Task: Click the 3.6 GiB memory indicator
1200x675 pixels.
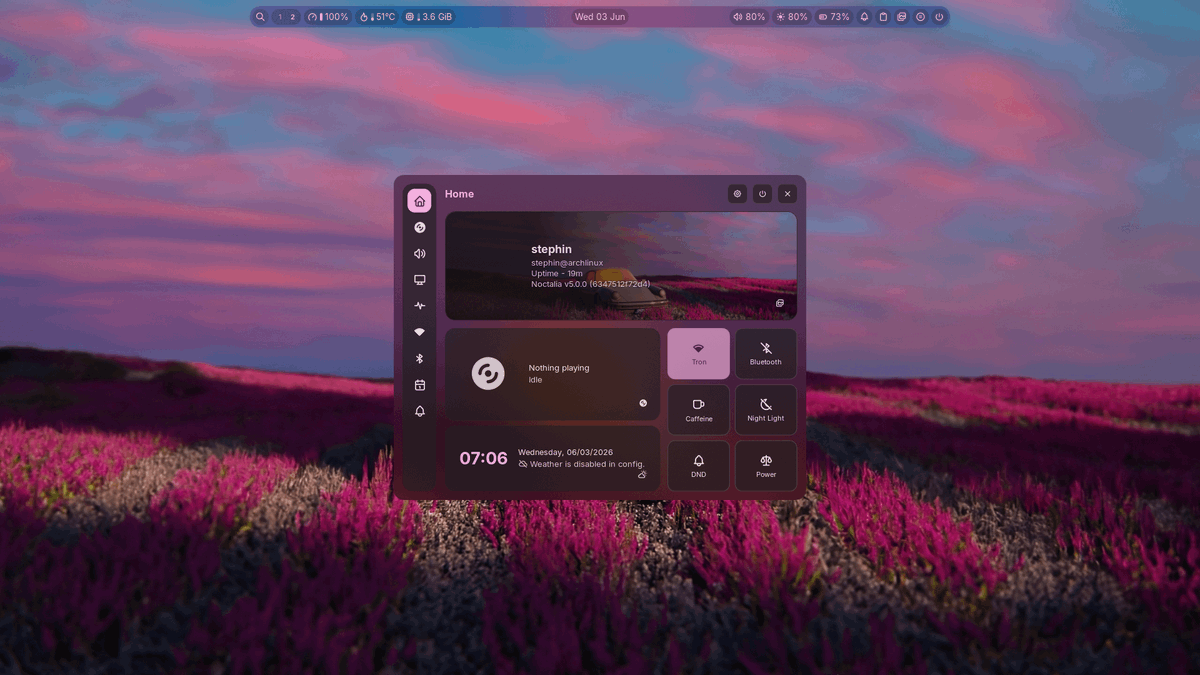Action: pos(429,17)
